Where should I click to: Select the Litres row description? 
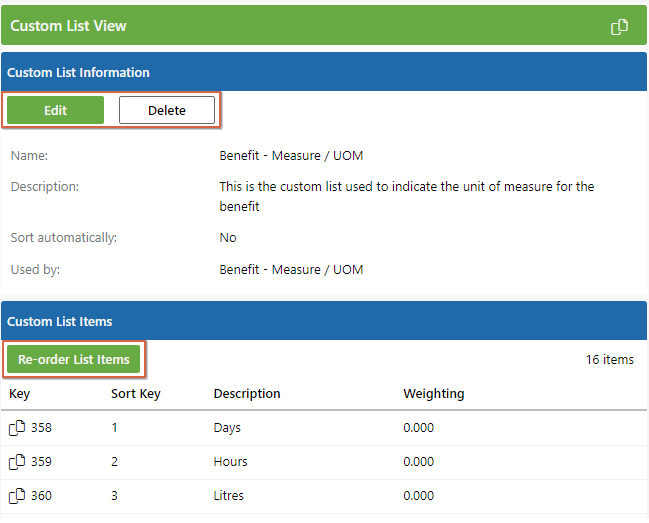click(x=229, y=496)
